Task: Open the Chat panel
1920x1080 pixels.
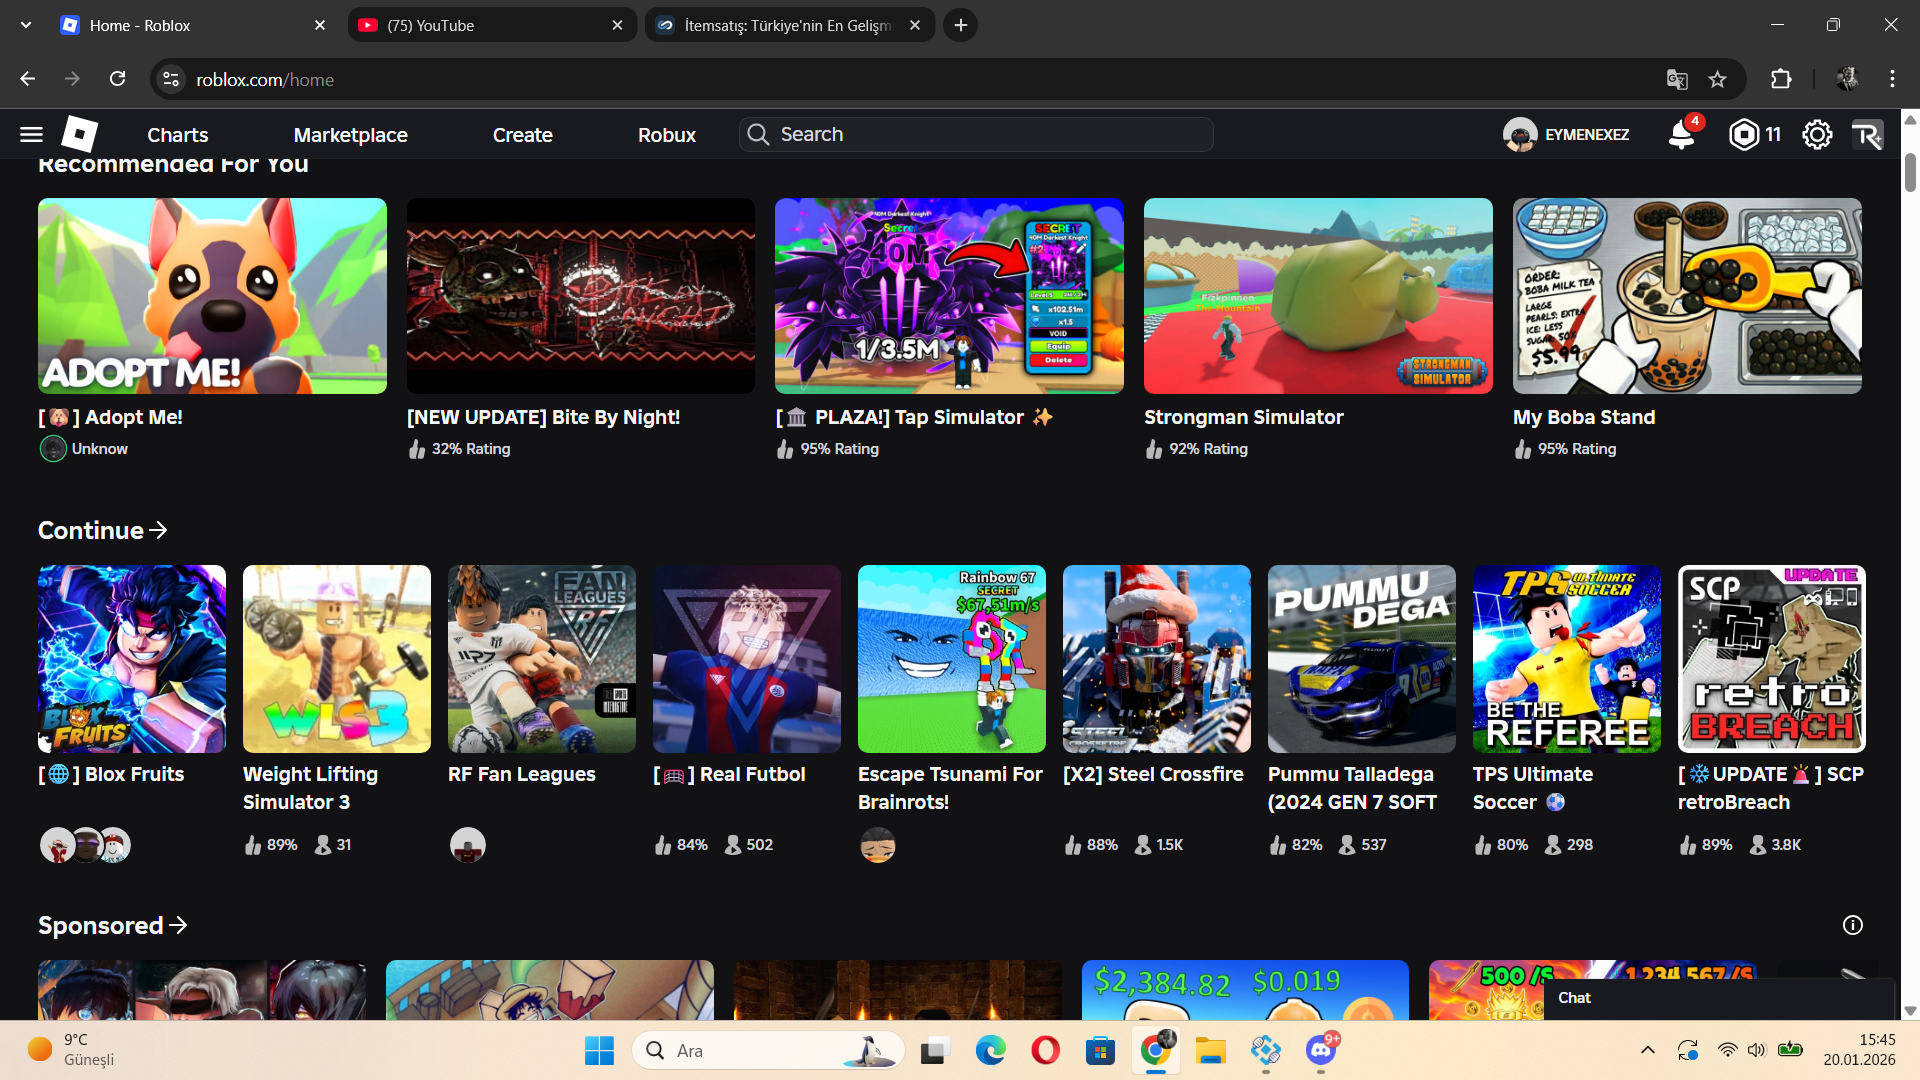Action: tap(1720, 998)
